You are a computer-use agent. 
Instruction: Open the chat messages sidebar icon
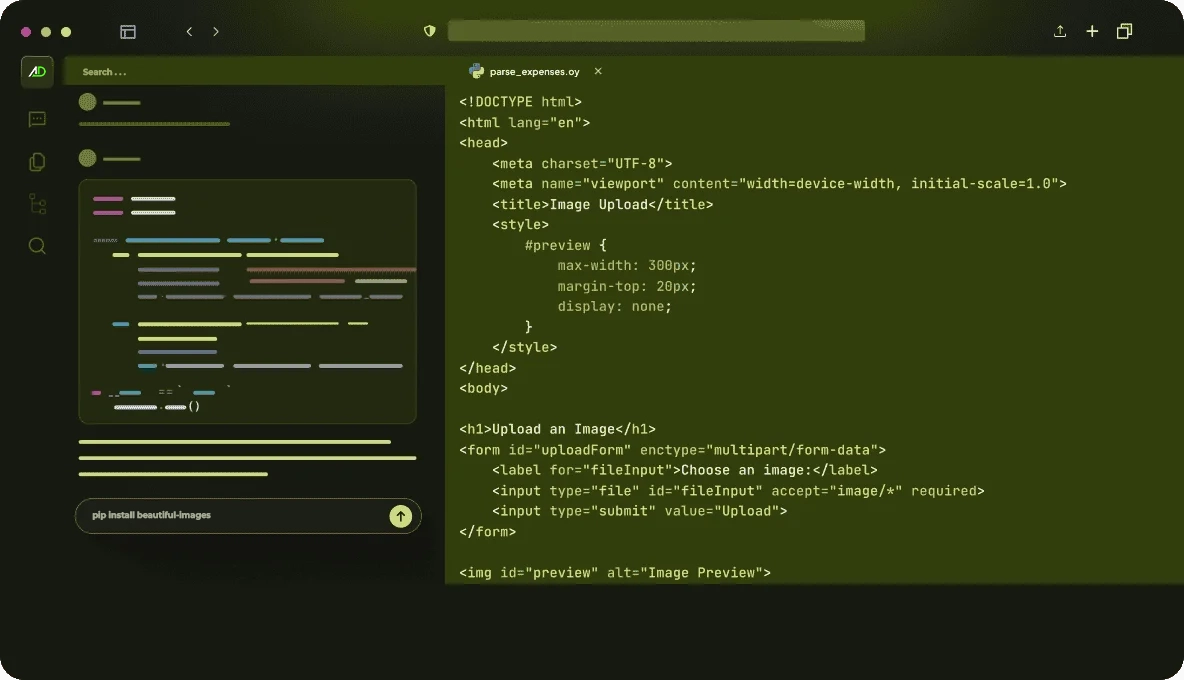pyautogui.click(x=37, y=119)
